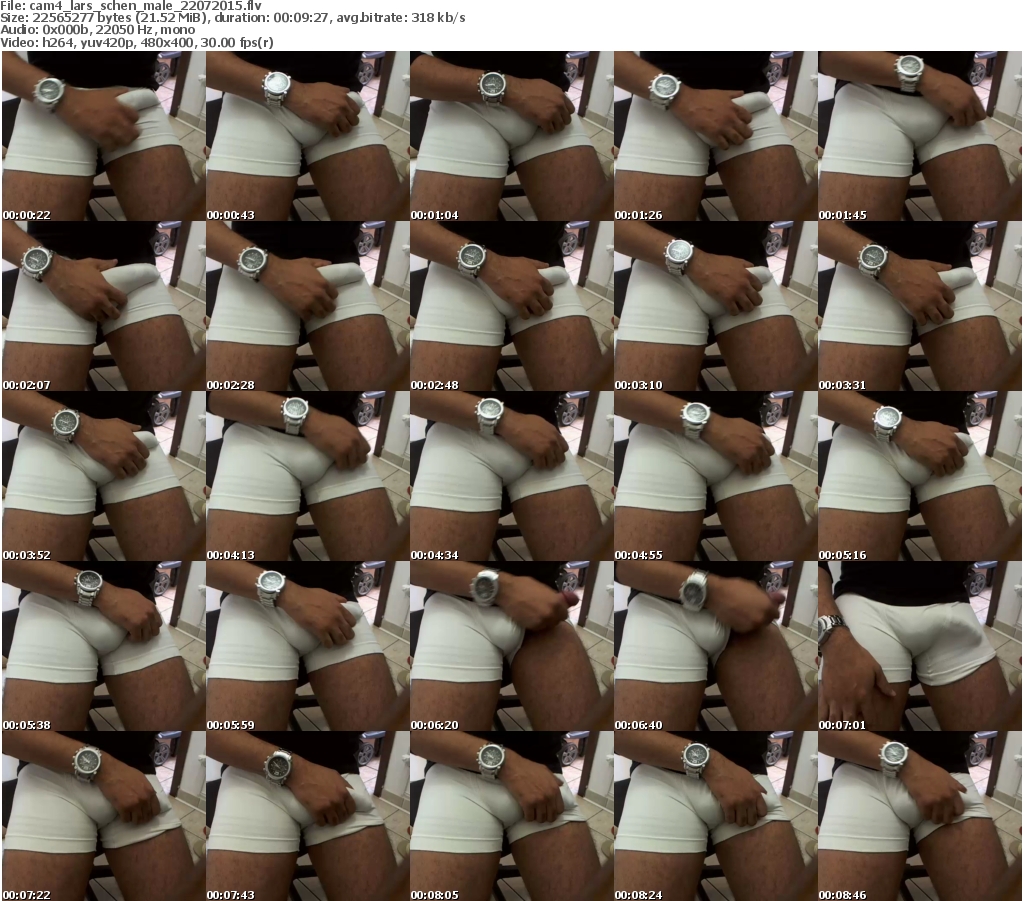Choose the frame stamped 00:02:28
This screenshot has width=1024, height=901.
[x=308, y=306]
